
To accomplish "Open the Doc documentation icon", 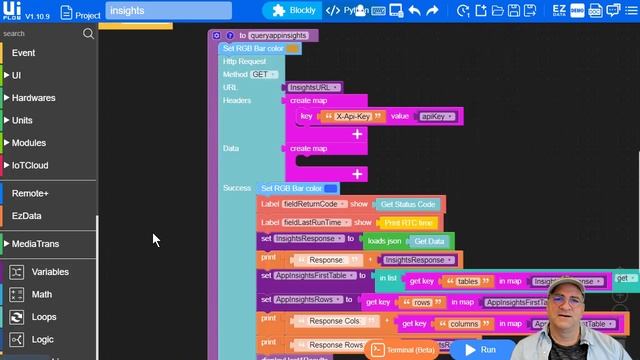I will [x=595, y=11].
